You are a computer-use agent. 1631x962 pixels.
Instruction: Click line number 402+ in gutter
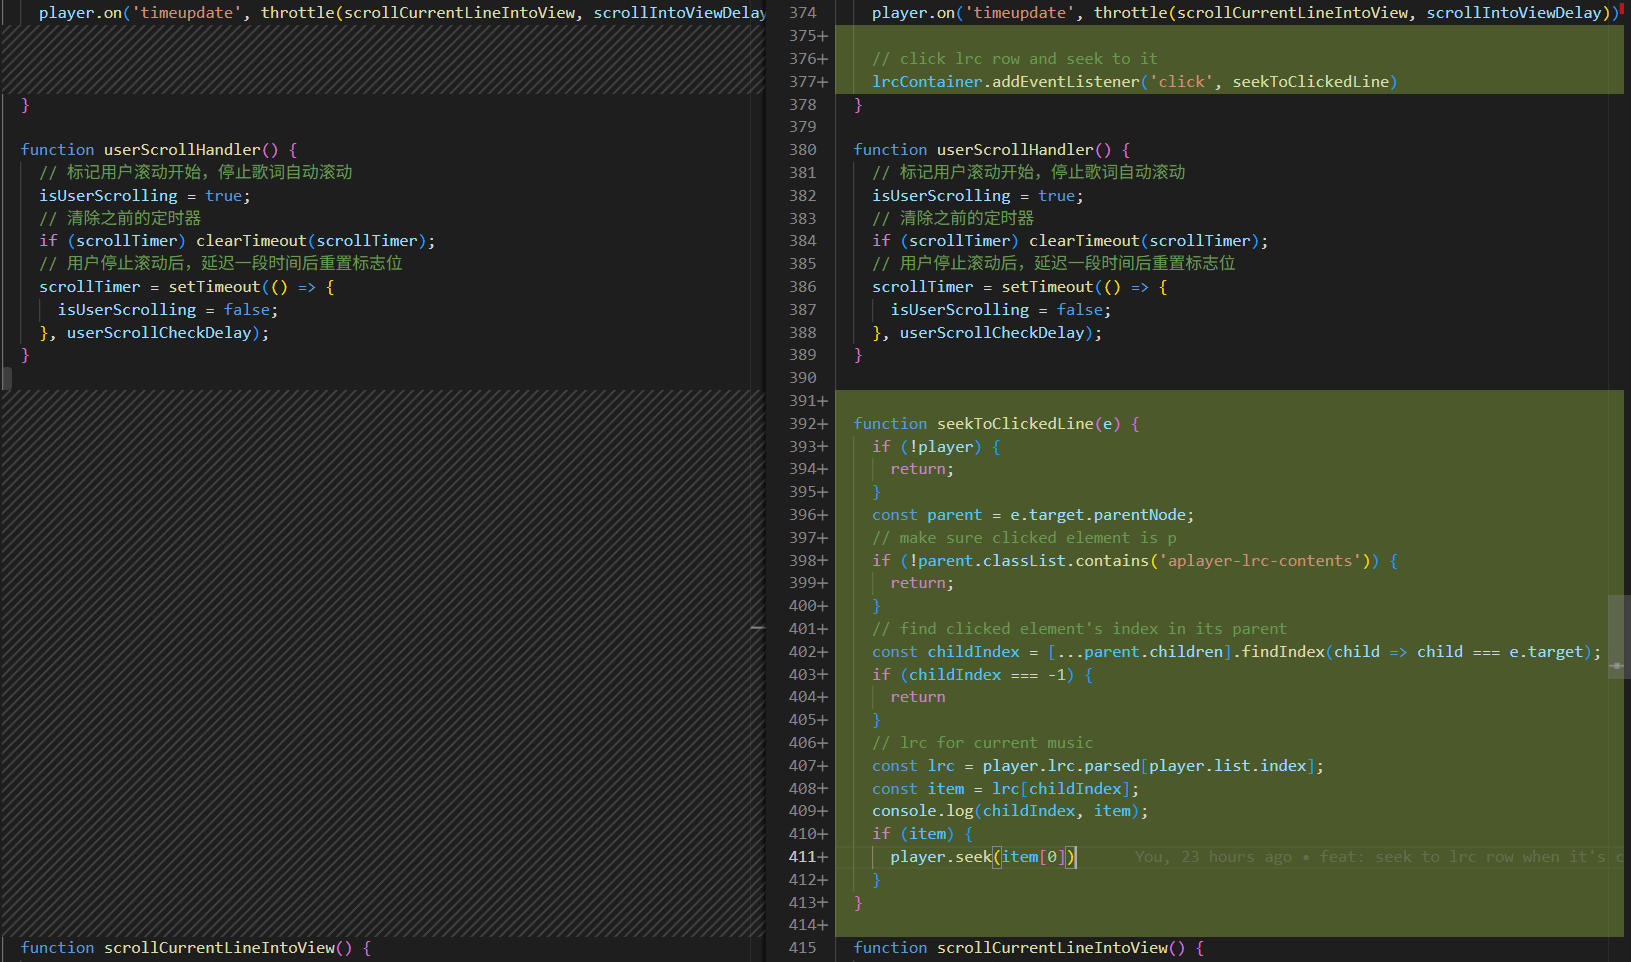(x=808, y=652)
